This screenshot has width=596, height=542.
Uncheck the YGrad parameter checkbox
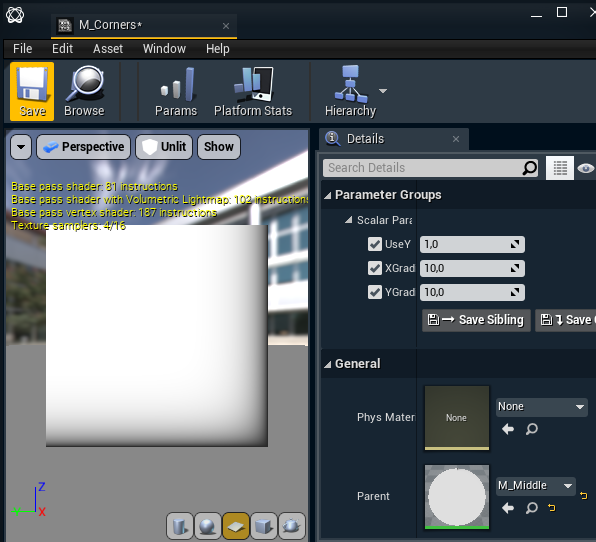[375, 292]
